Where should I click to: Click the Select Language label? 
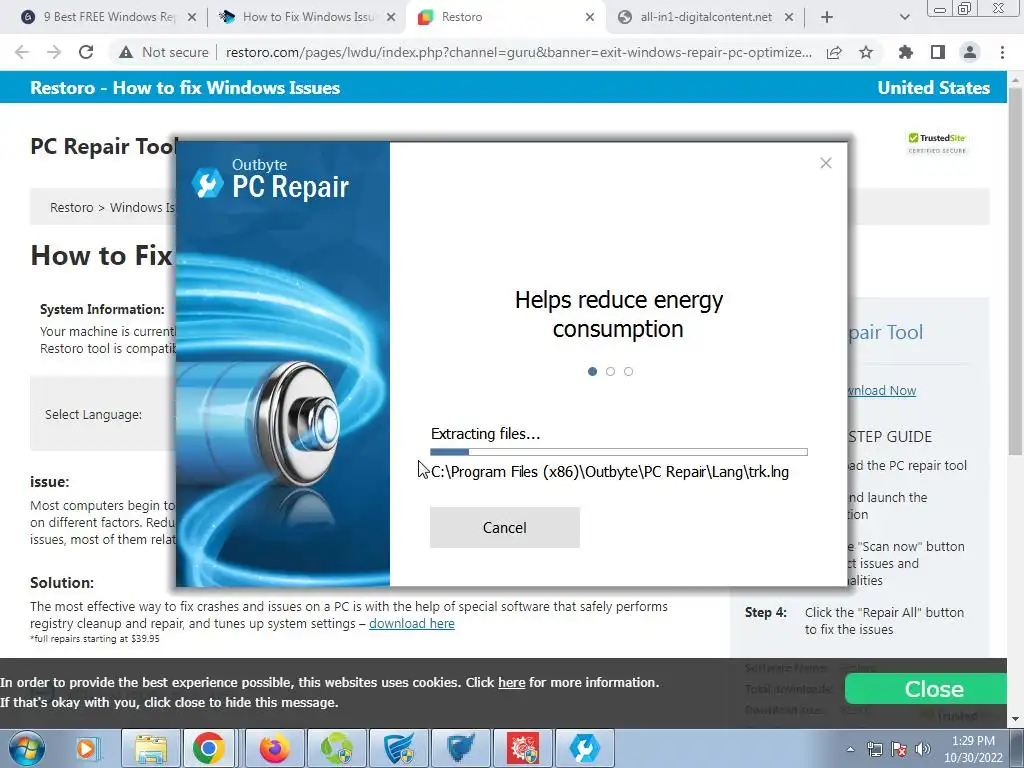point(93,415)
